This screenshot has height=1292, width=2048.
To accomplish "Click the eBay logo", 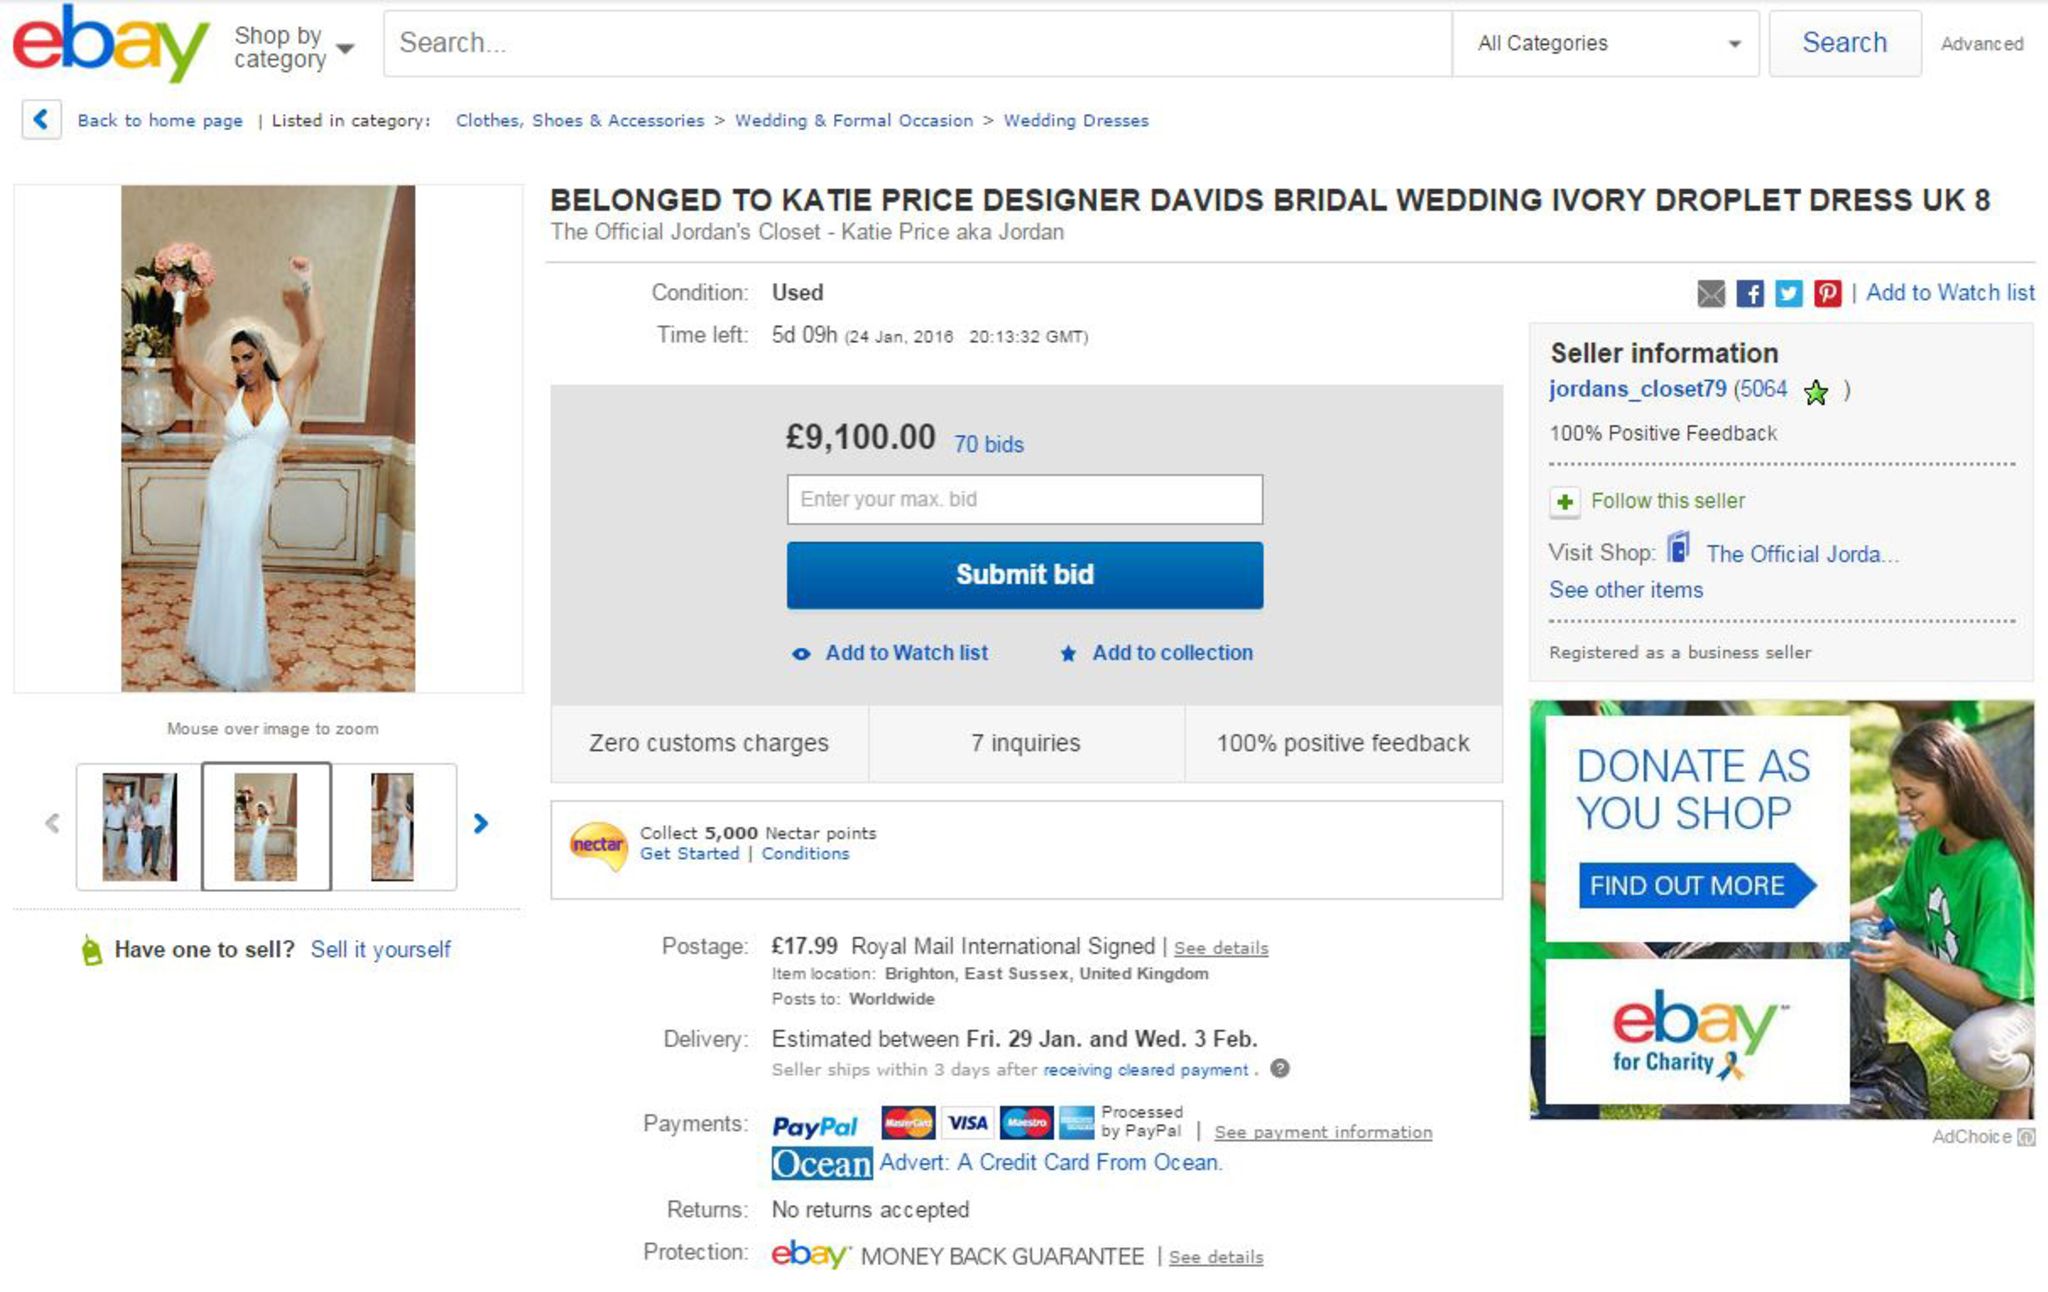I will coord(110,44).
